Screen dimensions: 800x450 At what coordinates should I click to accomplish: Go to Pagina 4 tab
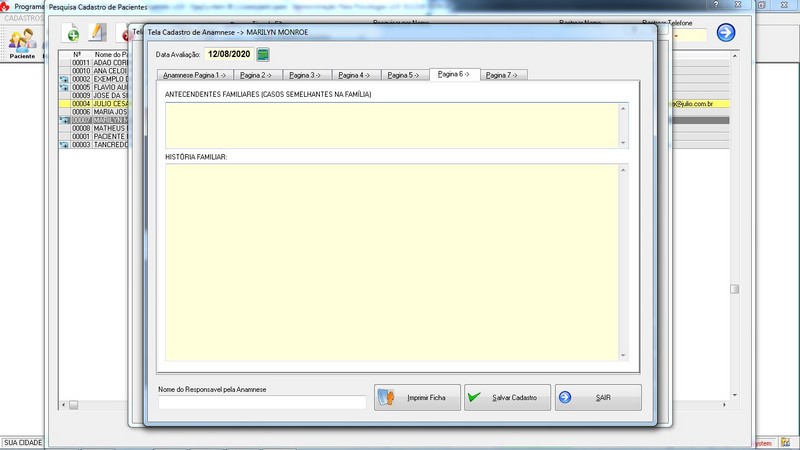pyautogui.click(x=354, y=75)
